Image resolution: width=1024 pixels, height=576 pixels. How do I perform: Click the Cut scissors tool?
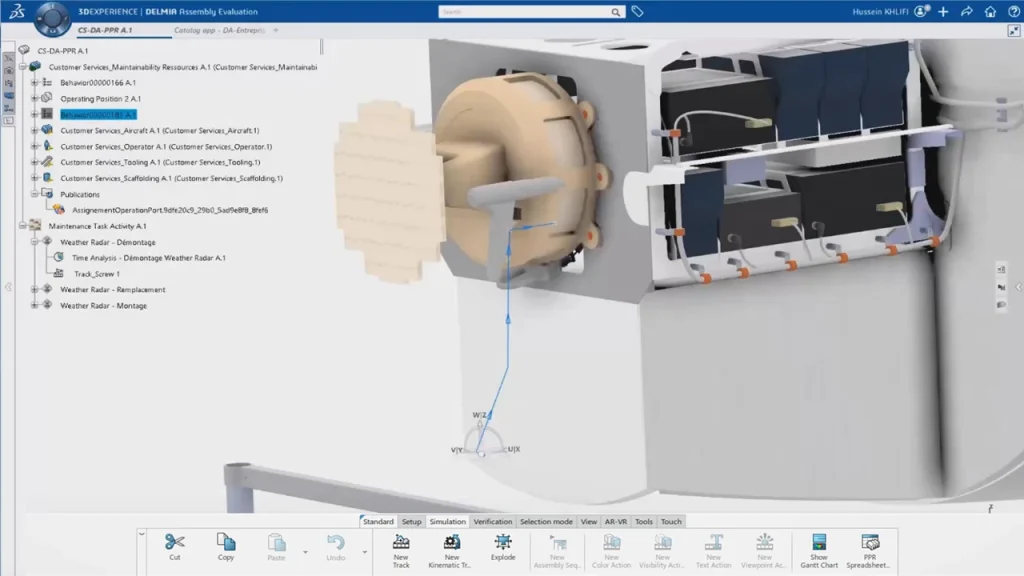coord(174,547)
